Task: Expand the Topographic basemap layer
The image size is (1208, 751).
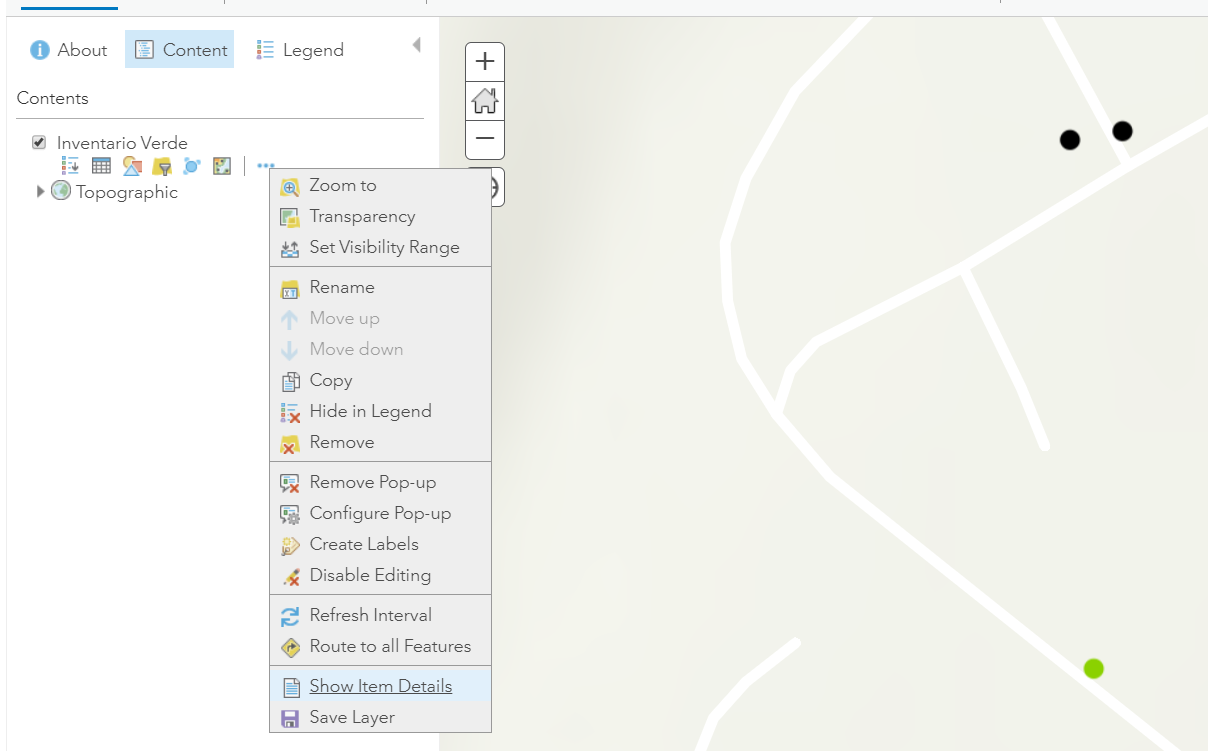Action: tap(41, 192)
